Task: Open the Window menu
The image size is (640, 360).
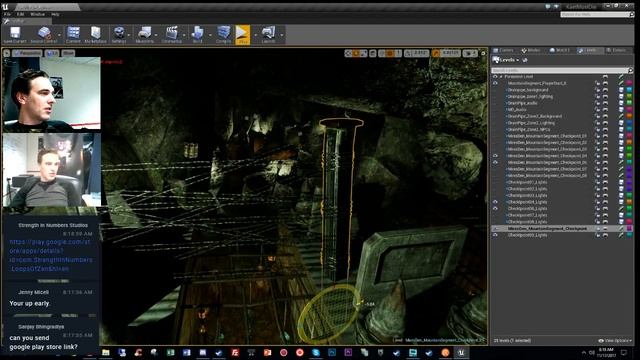Action: pyautogui.click(x=37, y=14)
